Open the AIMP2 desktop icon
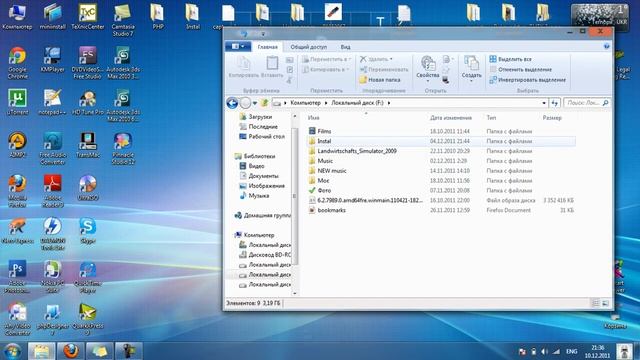The width and height of the screenshot is (640, 360). pos(17,144)
